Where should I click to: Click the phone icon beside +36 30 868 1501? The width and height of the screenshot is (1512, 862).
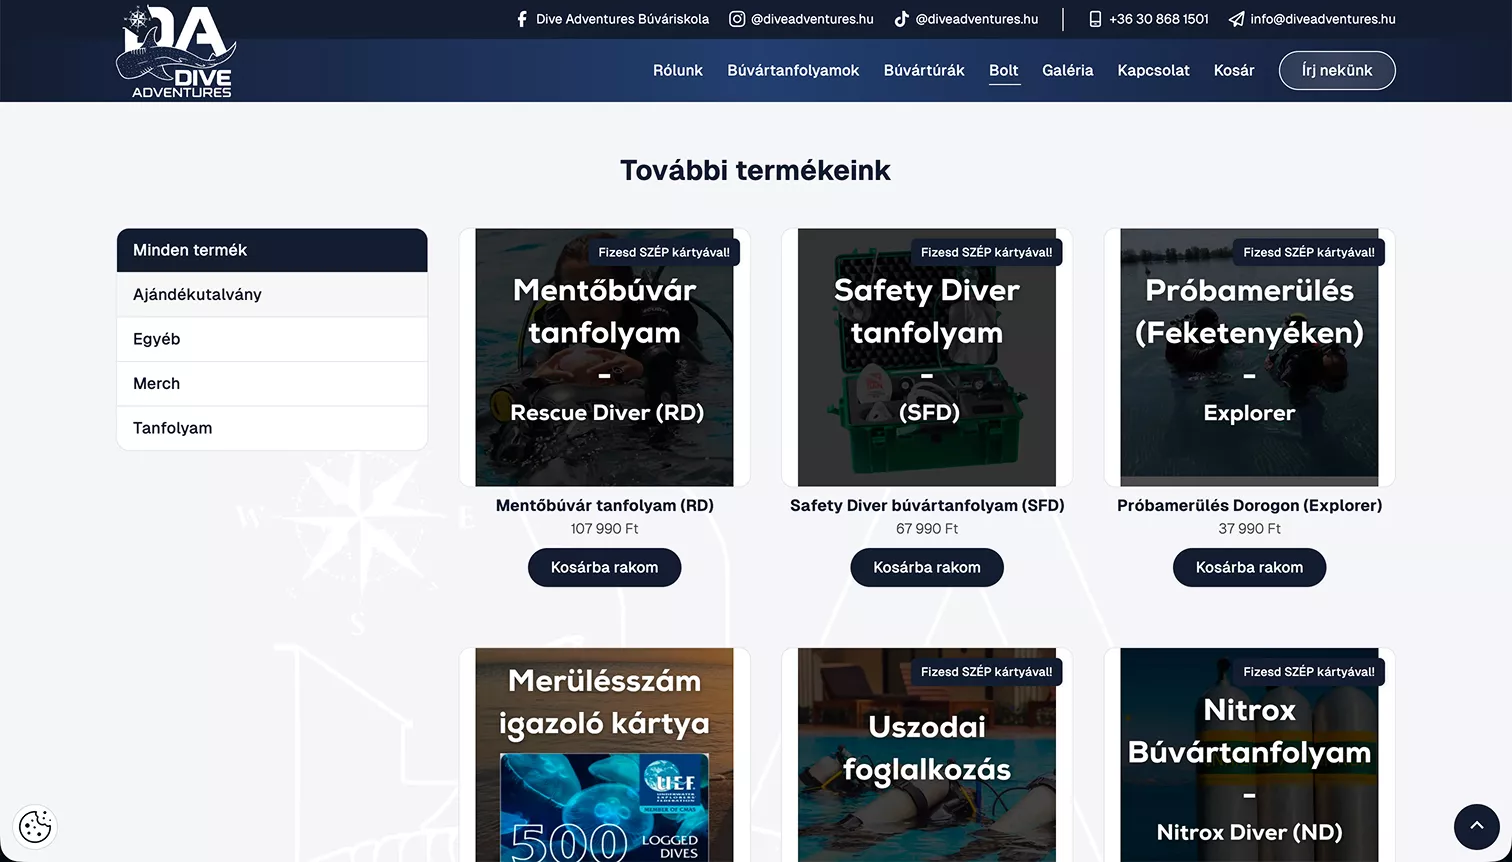click(x=1095, y=19)
